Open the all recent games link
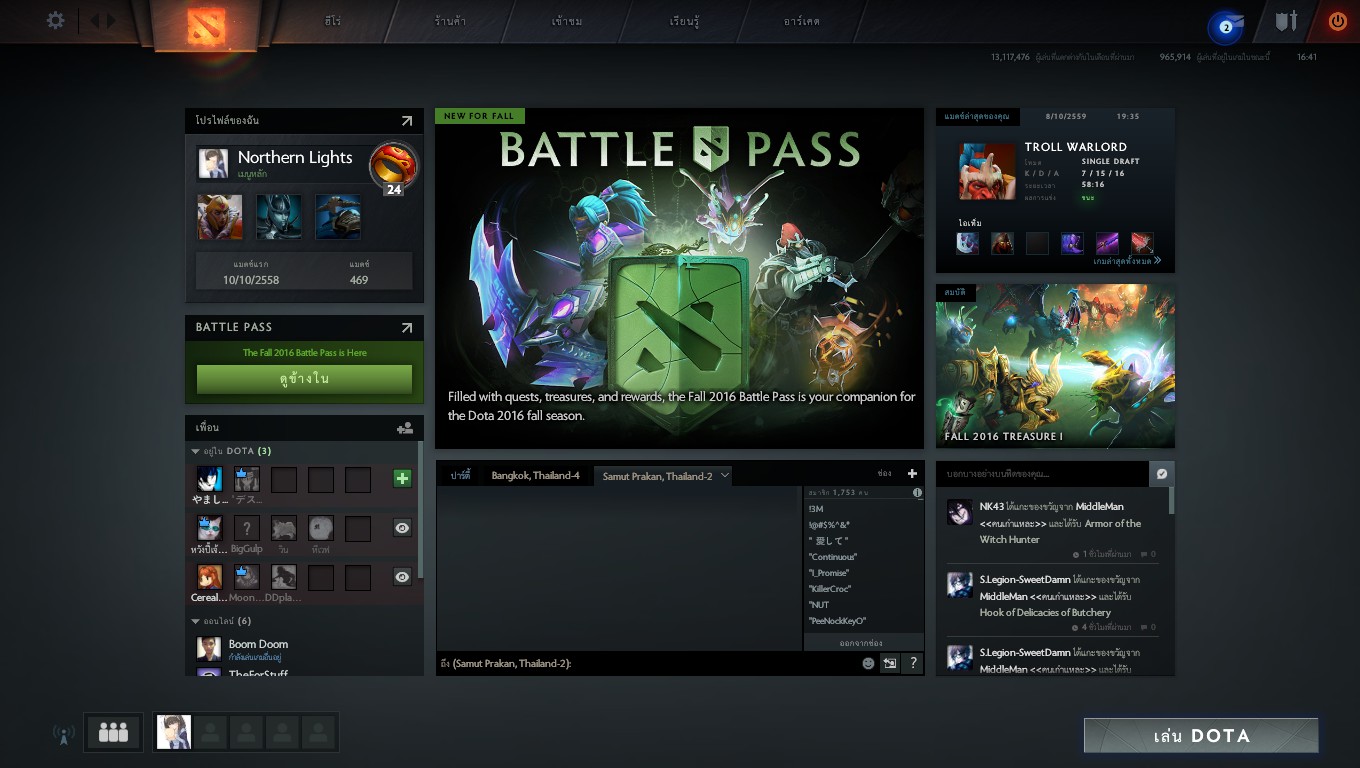The width and height of the screenshot is (1360, 768). [1127, 260]
